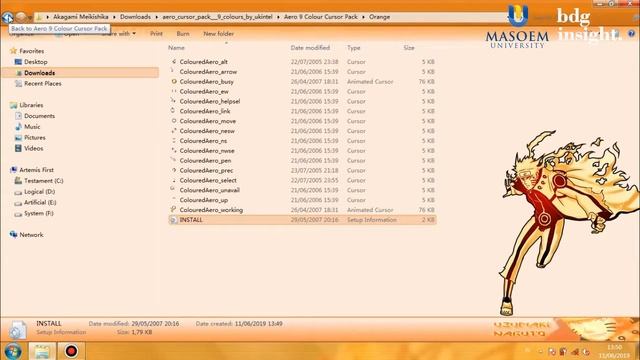
Task: Navigate to the aero_cursor_pack__9_colours_by_ukintel breadcrumb
Action: pos(217,17)
